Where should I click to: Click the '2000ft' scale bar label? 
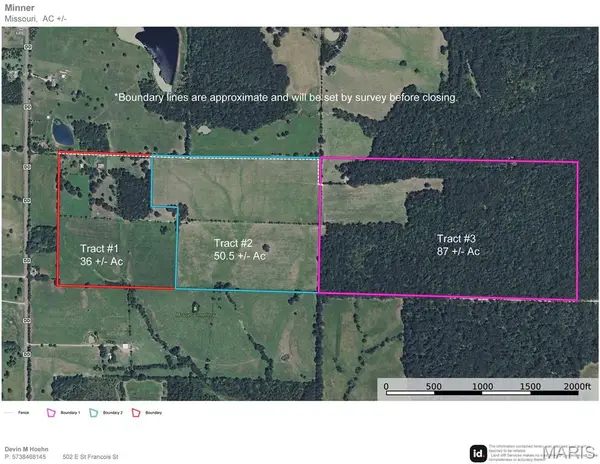(577, 386)
